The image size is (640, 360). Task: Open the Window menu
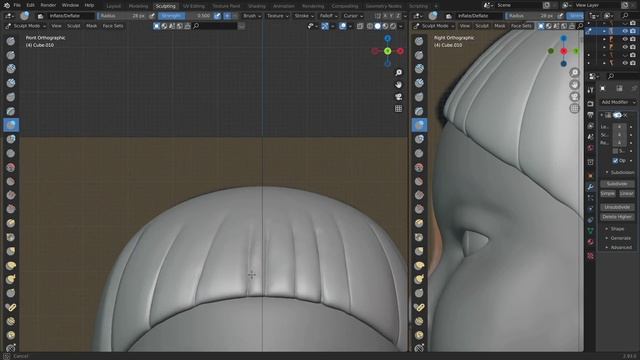pyautogui.click(x=70, y=5)
